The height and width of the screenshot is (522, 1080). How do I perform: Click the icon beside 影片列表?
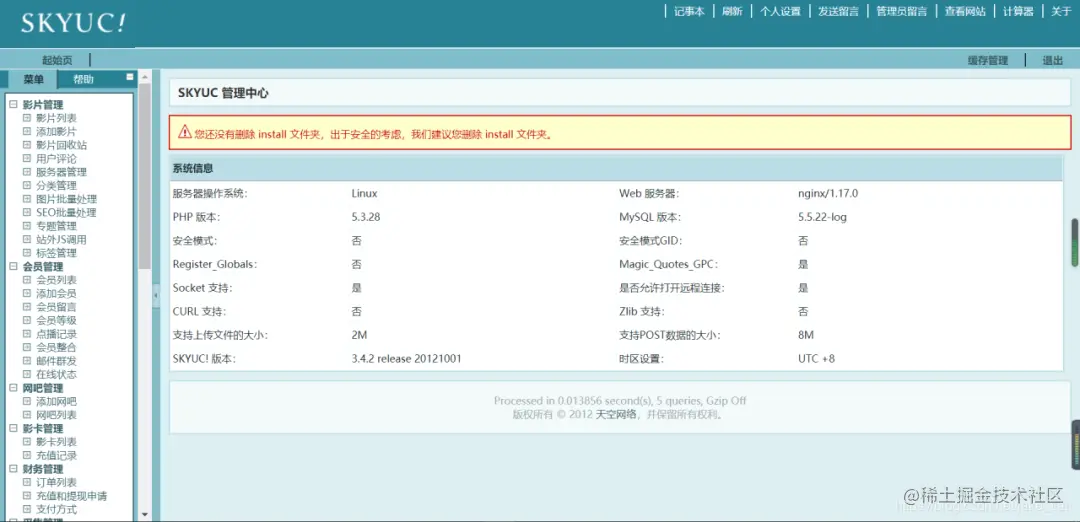[27, 118]
